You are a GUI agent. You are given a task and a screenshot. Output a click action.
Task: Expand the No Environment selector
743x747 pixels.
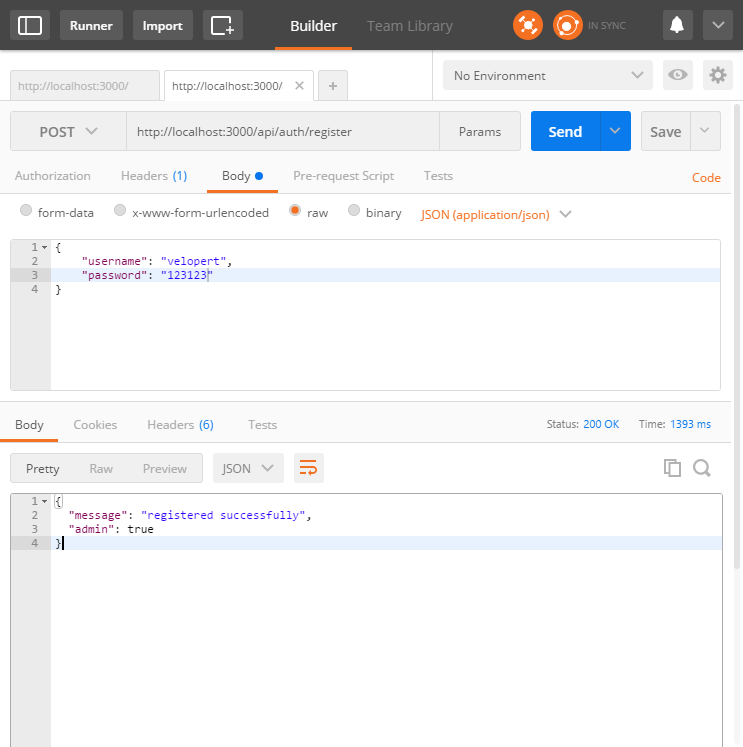coord(547,76)
